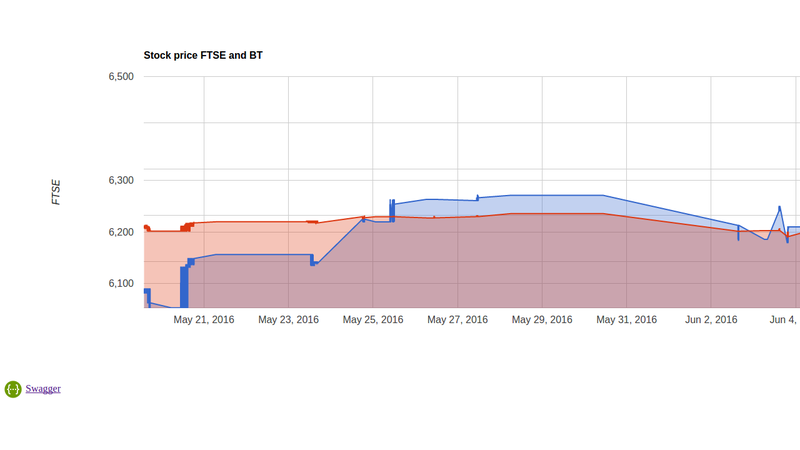The width and height of the screenshot is (800, 450).
Task: Click the green Swagger logo icon
Action: [x=13, y=389]
